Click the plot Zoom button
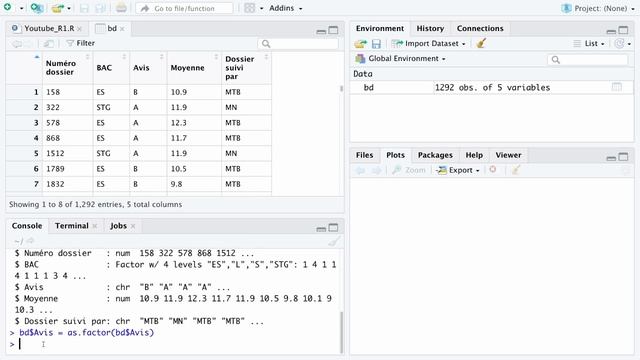The width and height of the screenshot is (640, 360). (409, 170)
